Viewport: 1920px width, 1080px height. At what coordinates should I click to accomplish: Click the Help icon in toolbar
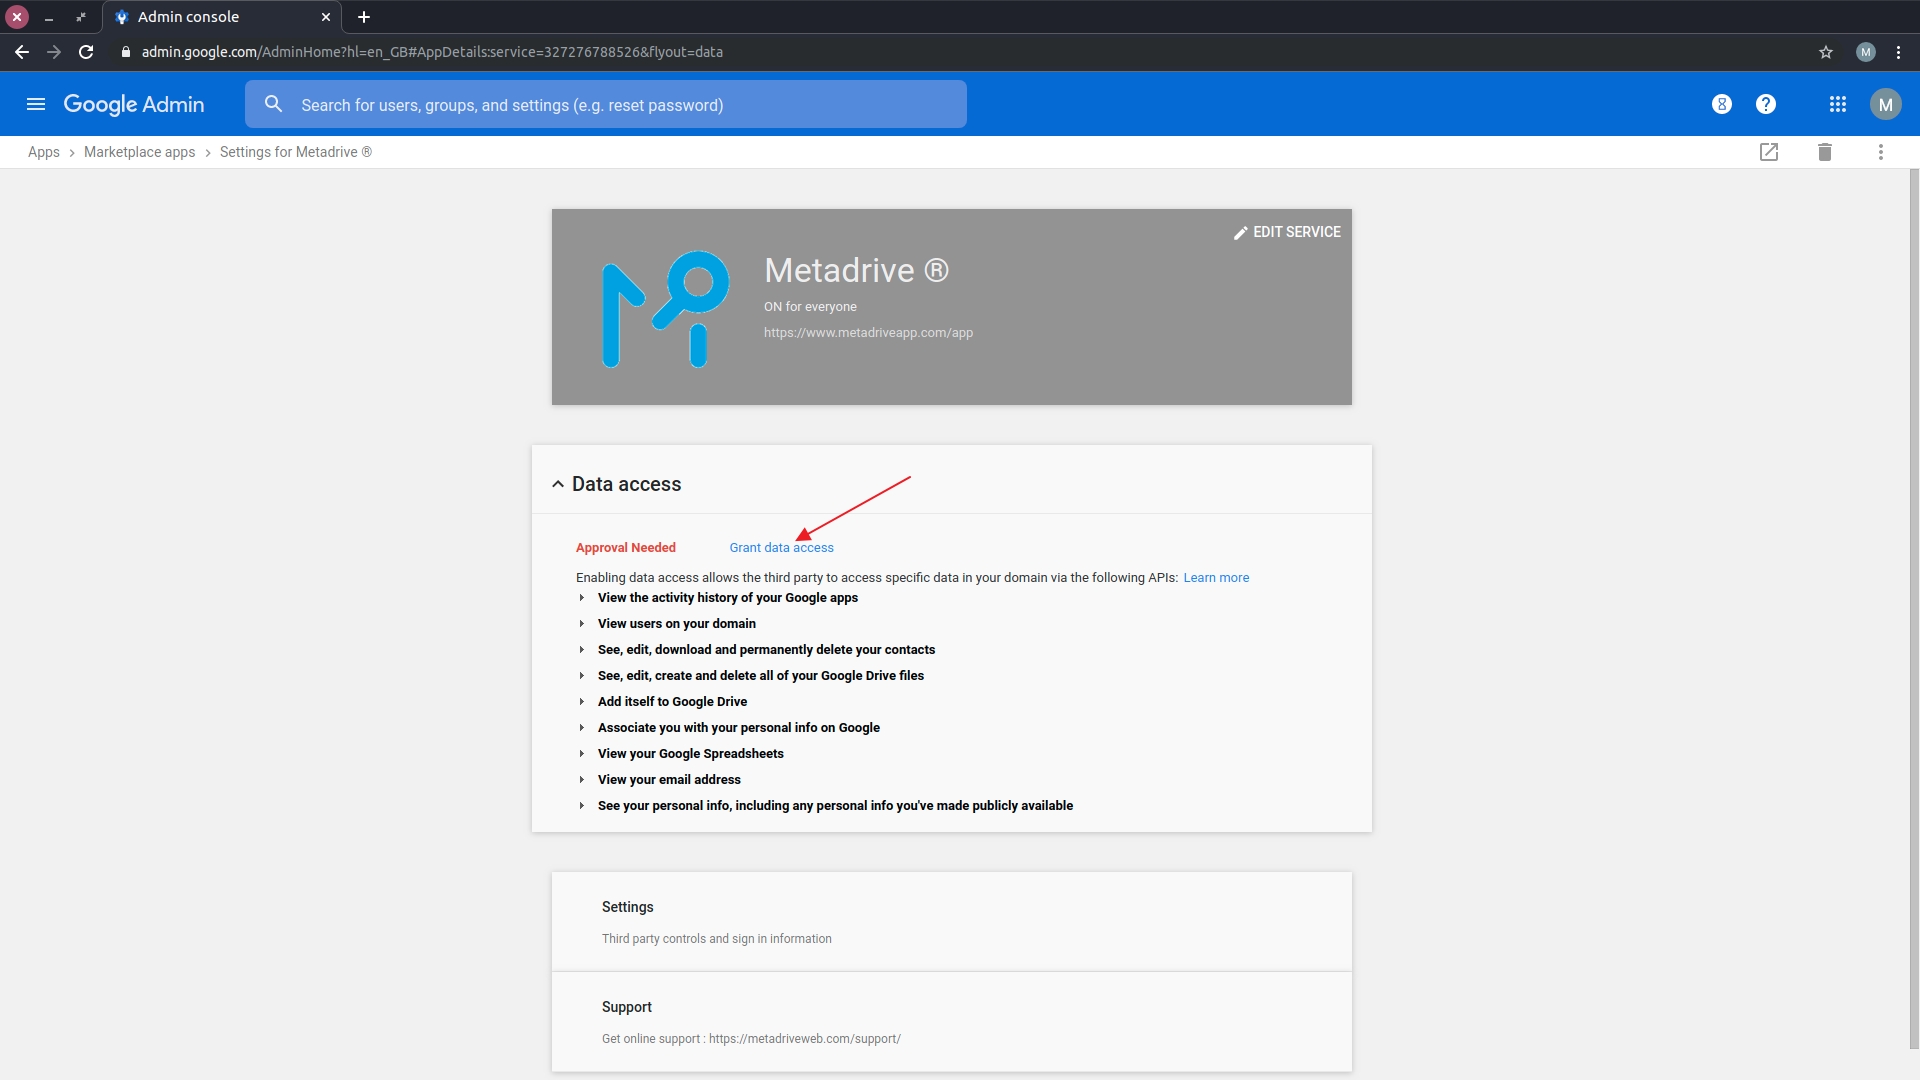tap(1766, 104)
